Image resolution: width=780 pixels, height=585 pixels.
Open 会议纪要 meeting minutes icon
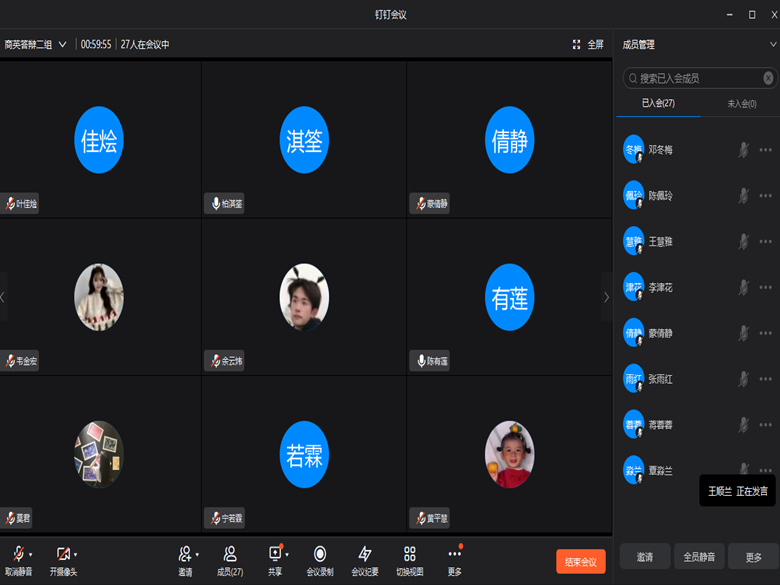point(364,554)
